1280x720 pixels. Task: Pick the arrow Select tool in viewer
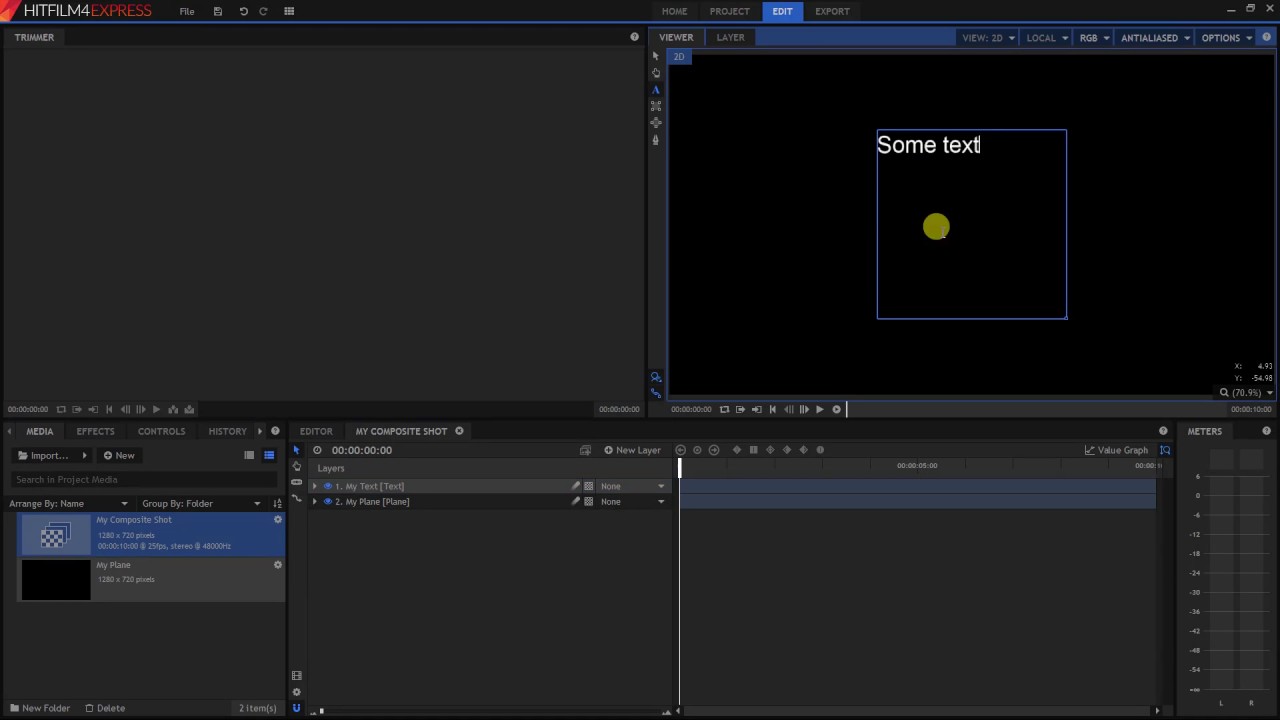click(x=656, y=56)
